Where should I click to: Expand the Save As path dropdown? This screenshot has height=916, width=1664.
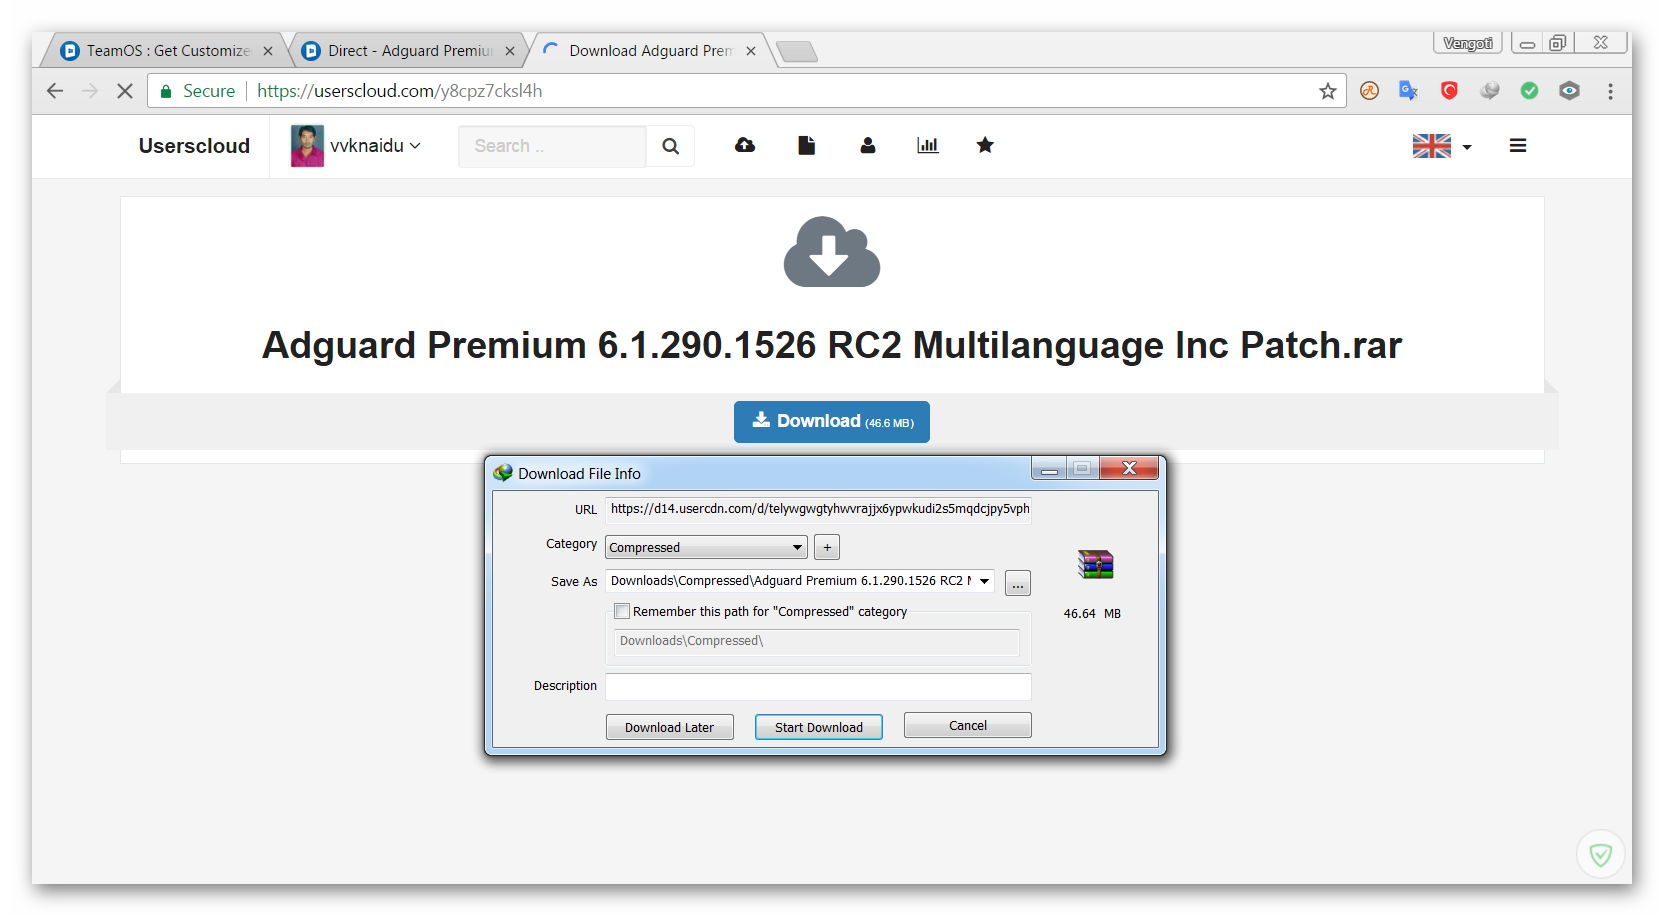984,581
